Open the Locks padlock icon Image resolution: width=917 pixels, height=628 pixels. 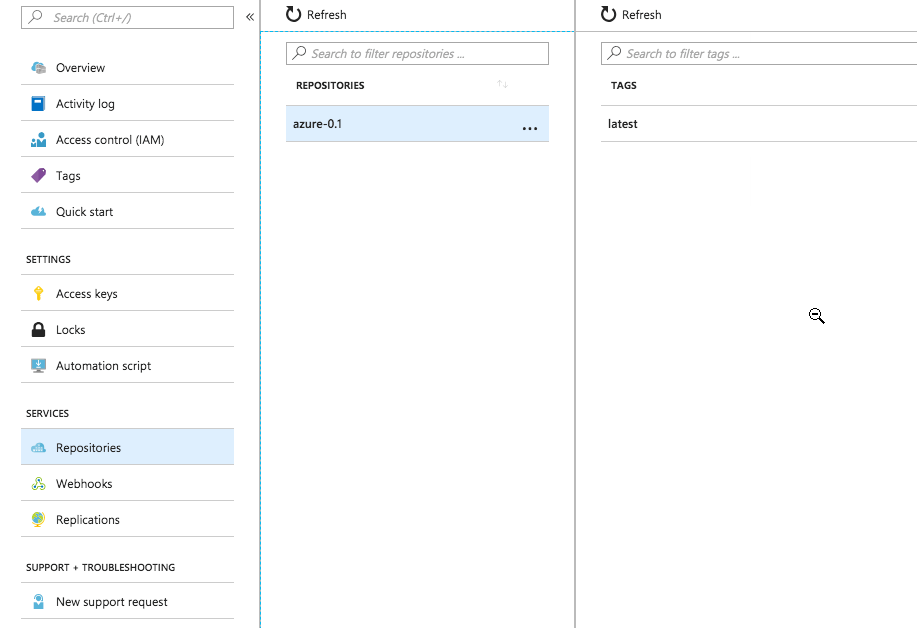(38, 330)
